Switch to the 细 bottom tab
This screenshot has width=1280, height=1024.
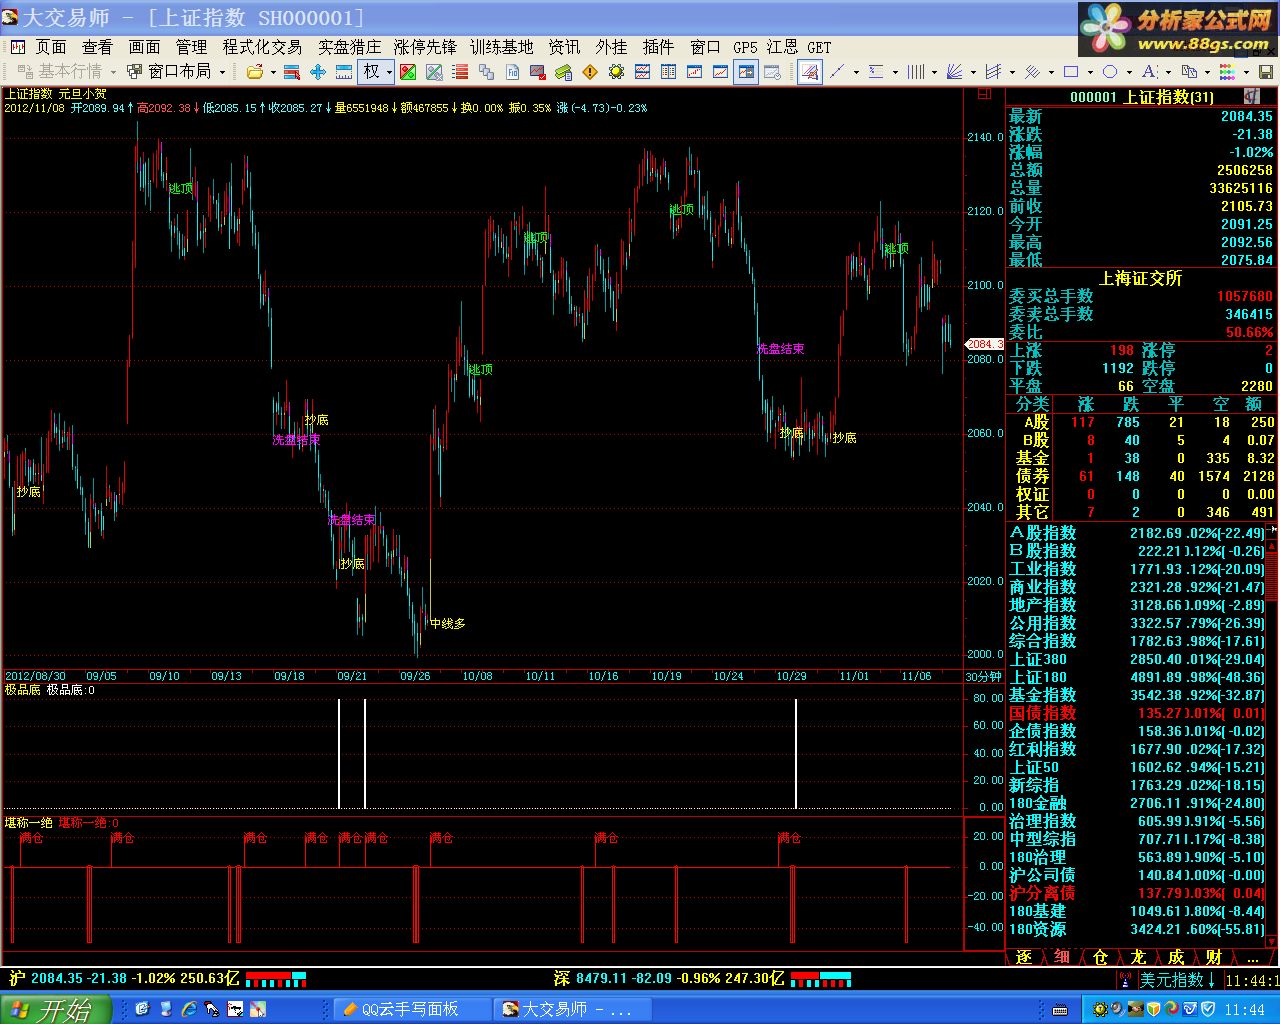pyautogui.click(x=1062, y=957)
